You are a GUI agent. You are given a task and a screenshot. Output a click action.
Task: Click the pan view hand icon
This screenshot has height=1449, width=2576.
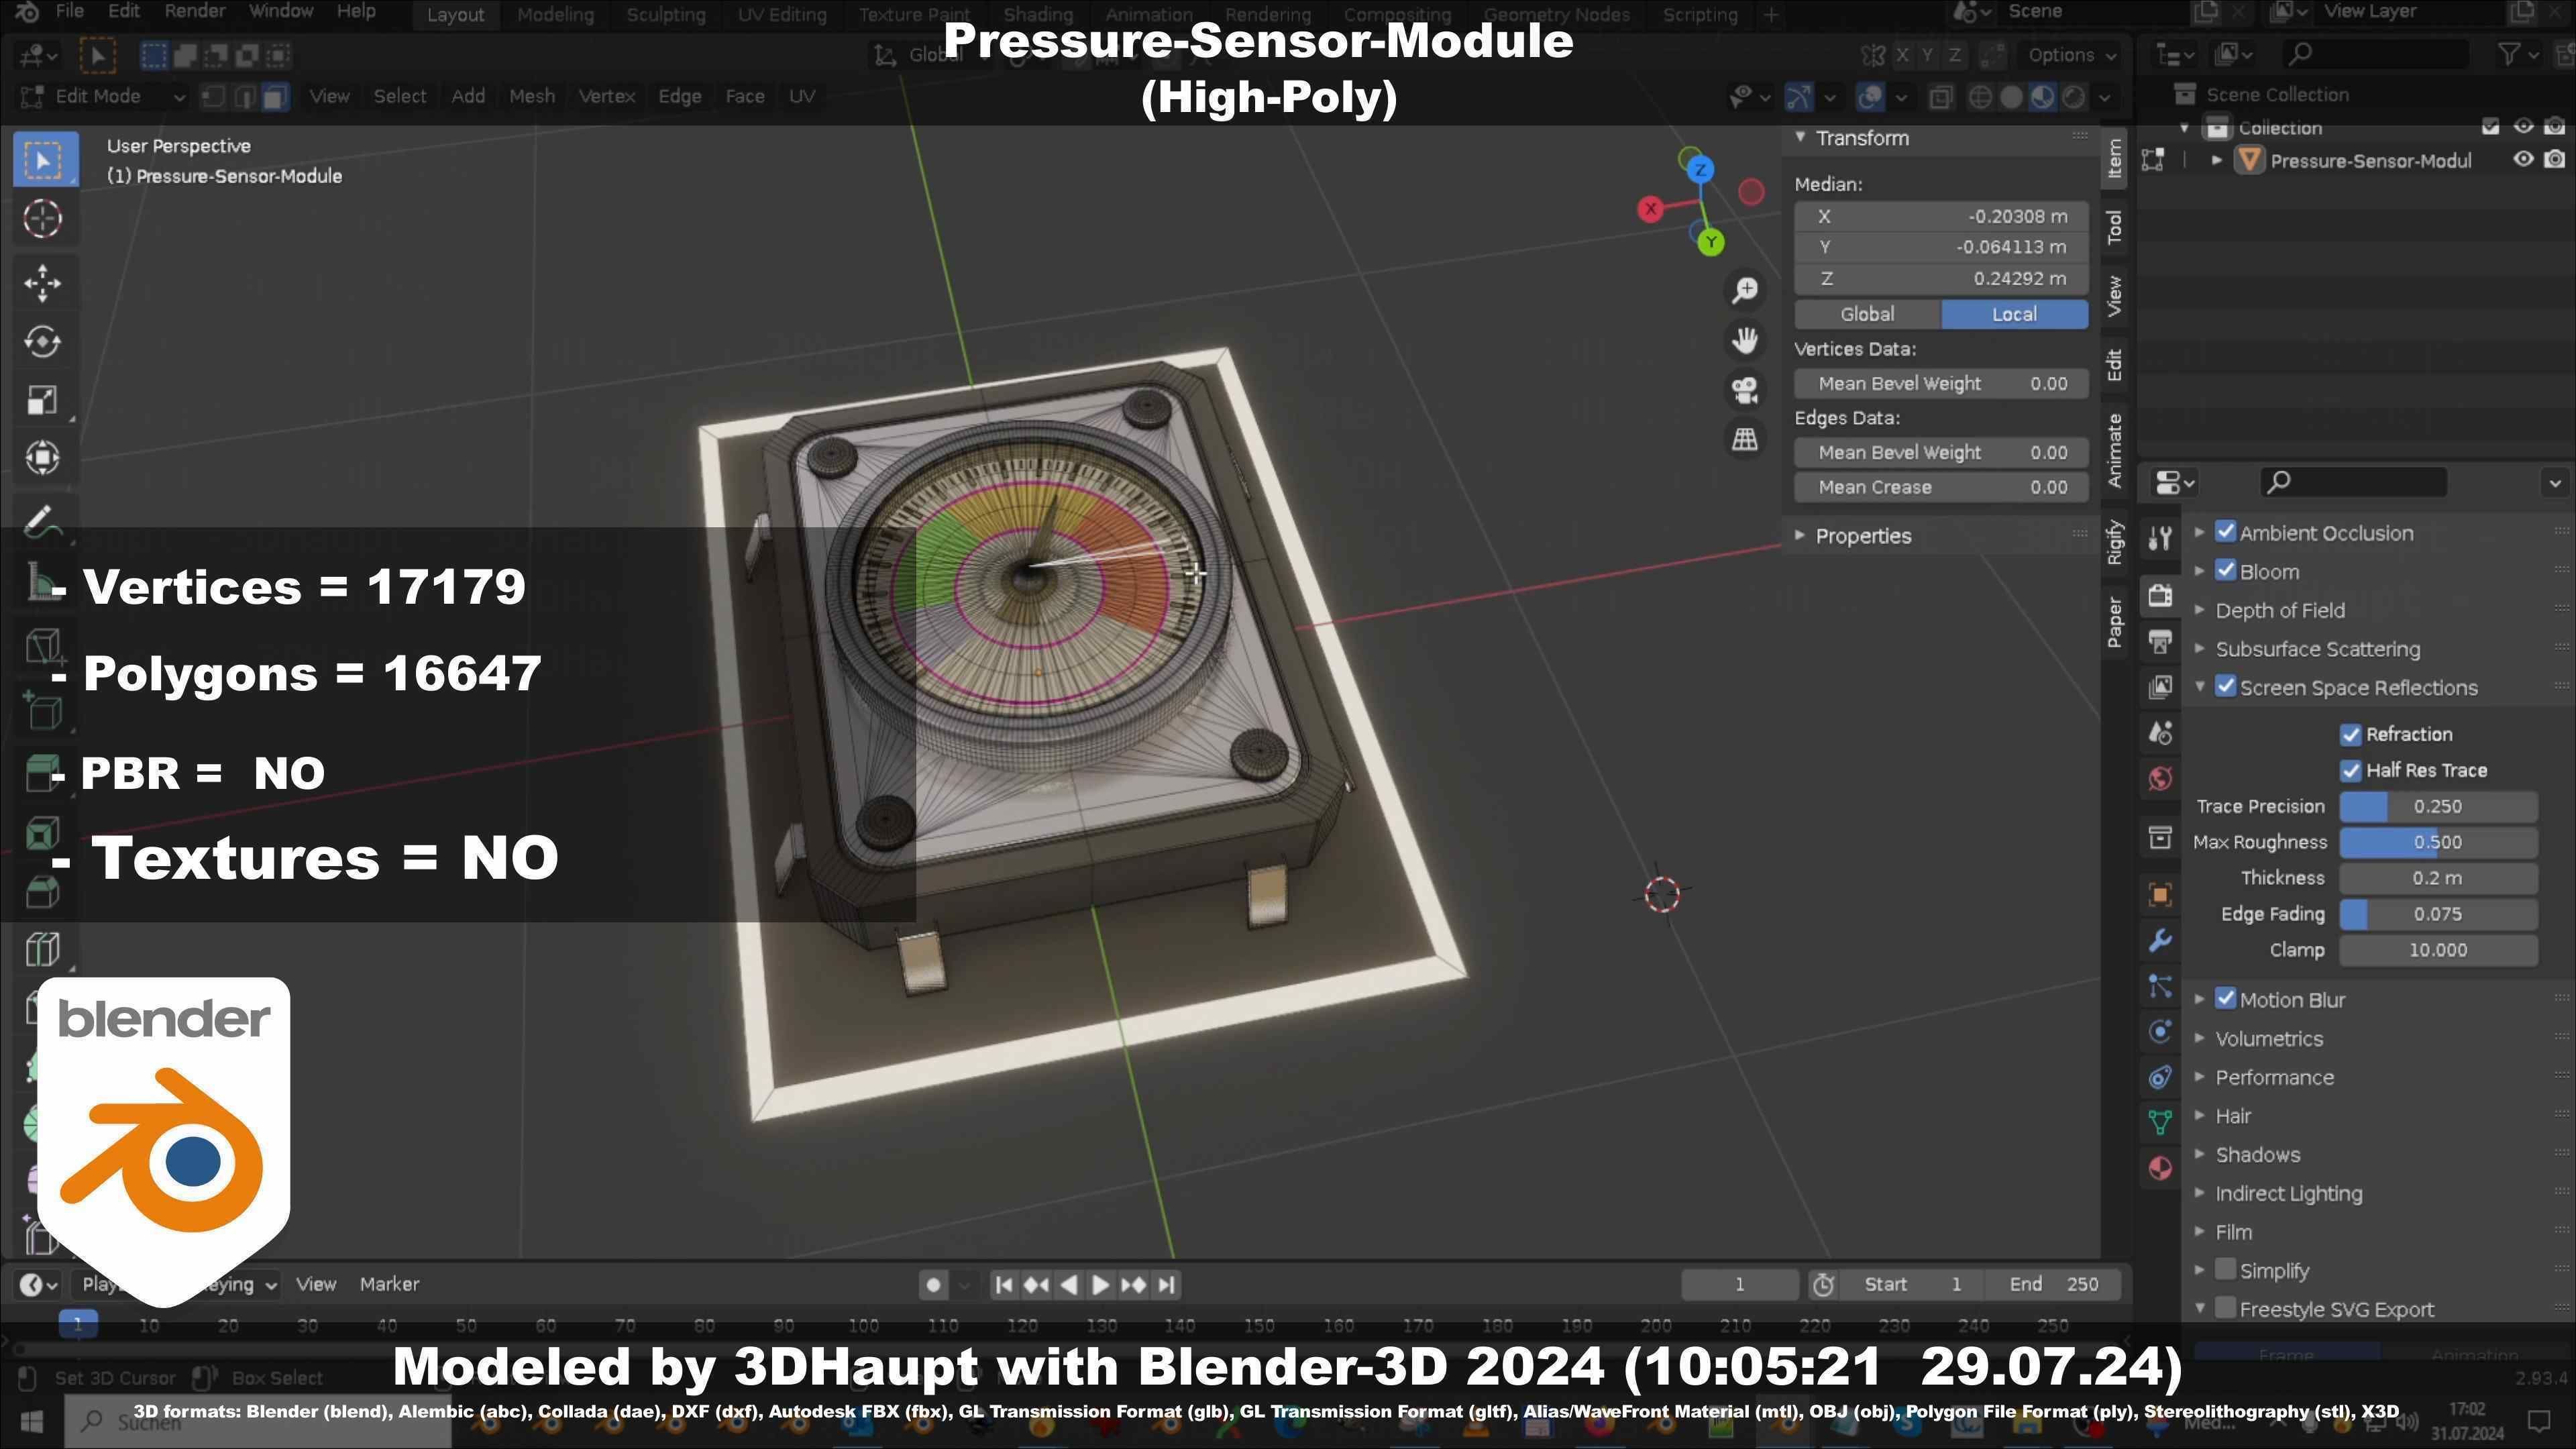coord(1745,340)
